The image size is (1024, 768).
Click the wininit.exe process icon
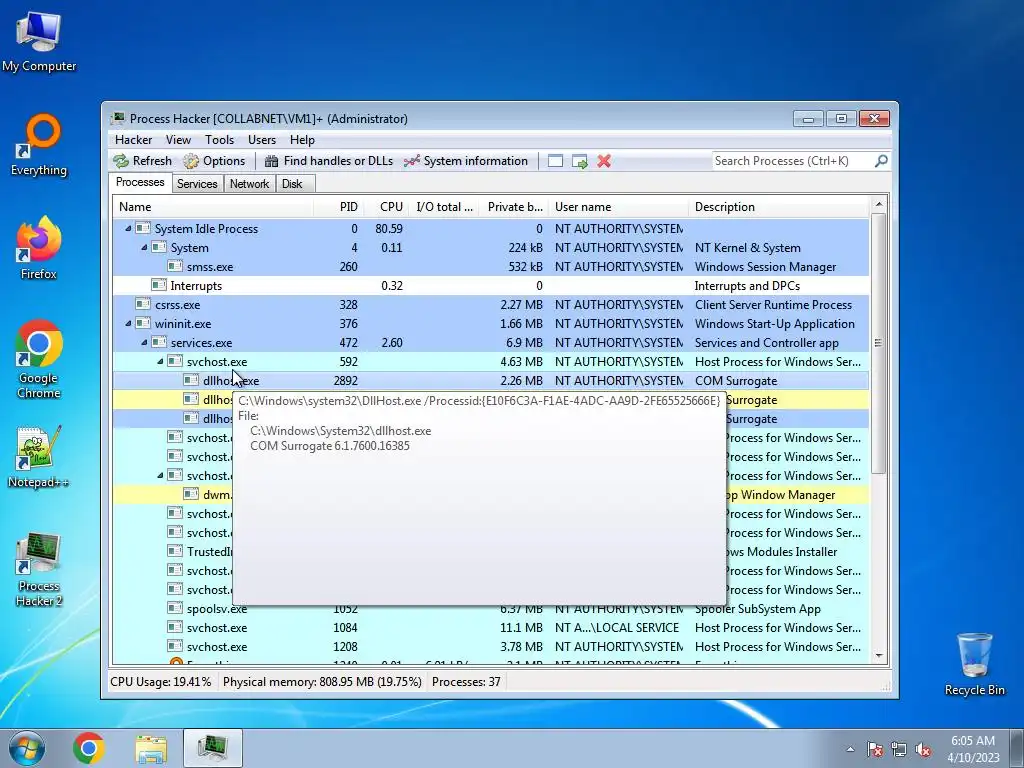[143, 323]
